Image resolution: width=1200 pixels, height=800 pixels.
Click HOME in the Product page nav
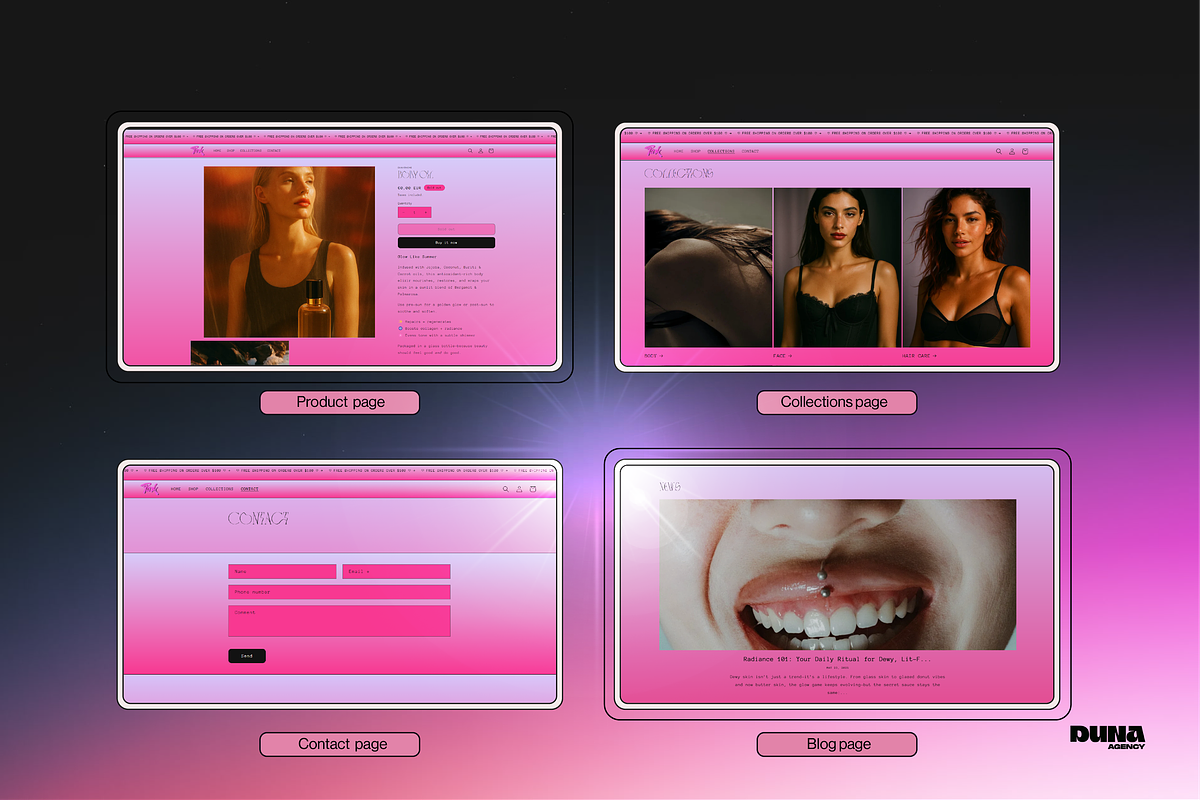pos(217,151)
